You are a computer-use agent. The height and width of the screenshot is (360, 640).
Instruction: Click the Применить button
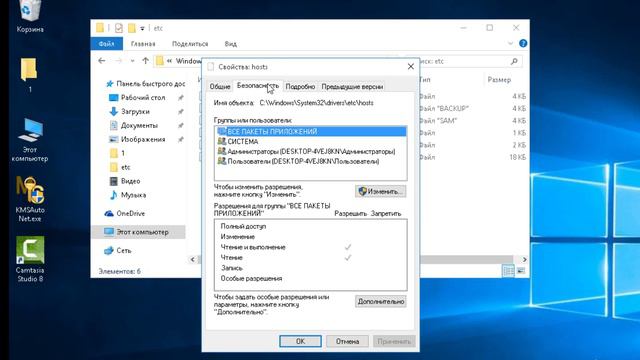(x=394, y=341)
